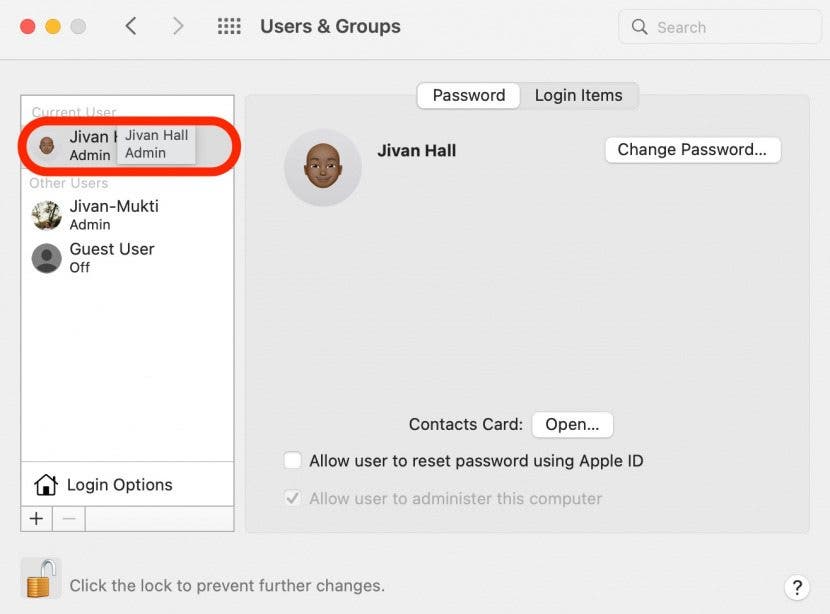830x614 pixels.
Task: Click the back navigation arrow
Action: [131, 26]
